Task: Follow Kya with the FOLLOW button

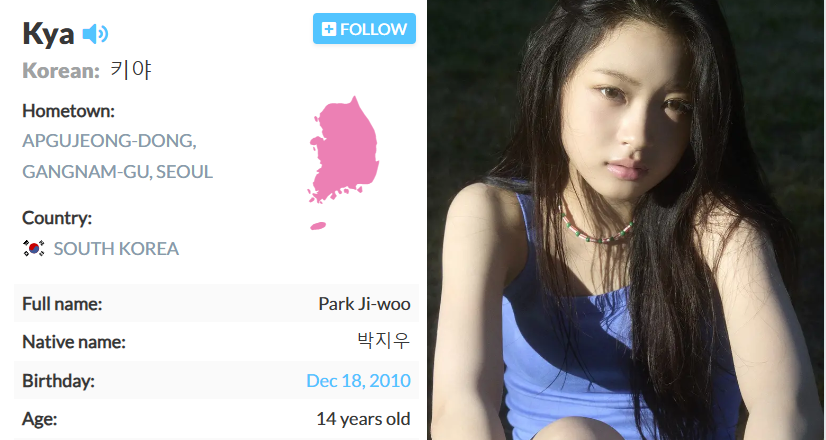Action: 364,29
